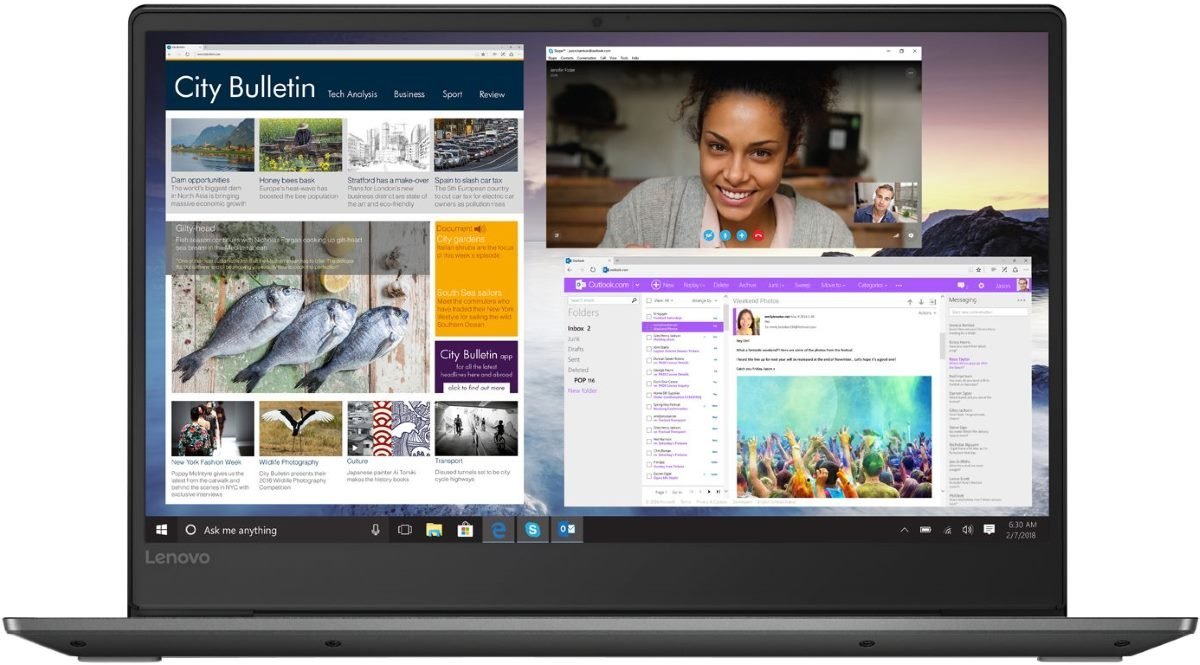Open File Explorer from the taskbar
The image size is (1200, 665).
tap(434, 530)
